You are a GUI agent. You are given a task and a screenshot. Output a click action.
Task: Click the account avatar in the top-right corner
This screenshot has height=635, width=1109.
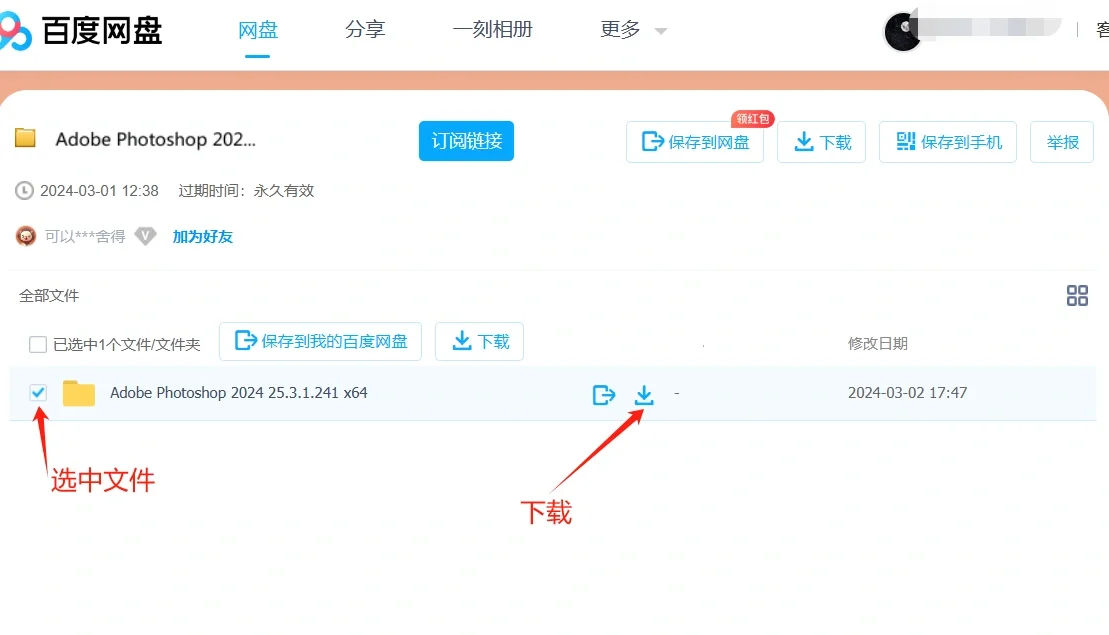[x=902, y=30]
